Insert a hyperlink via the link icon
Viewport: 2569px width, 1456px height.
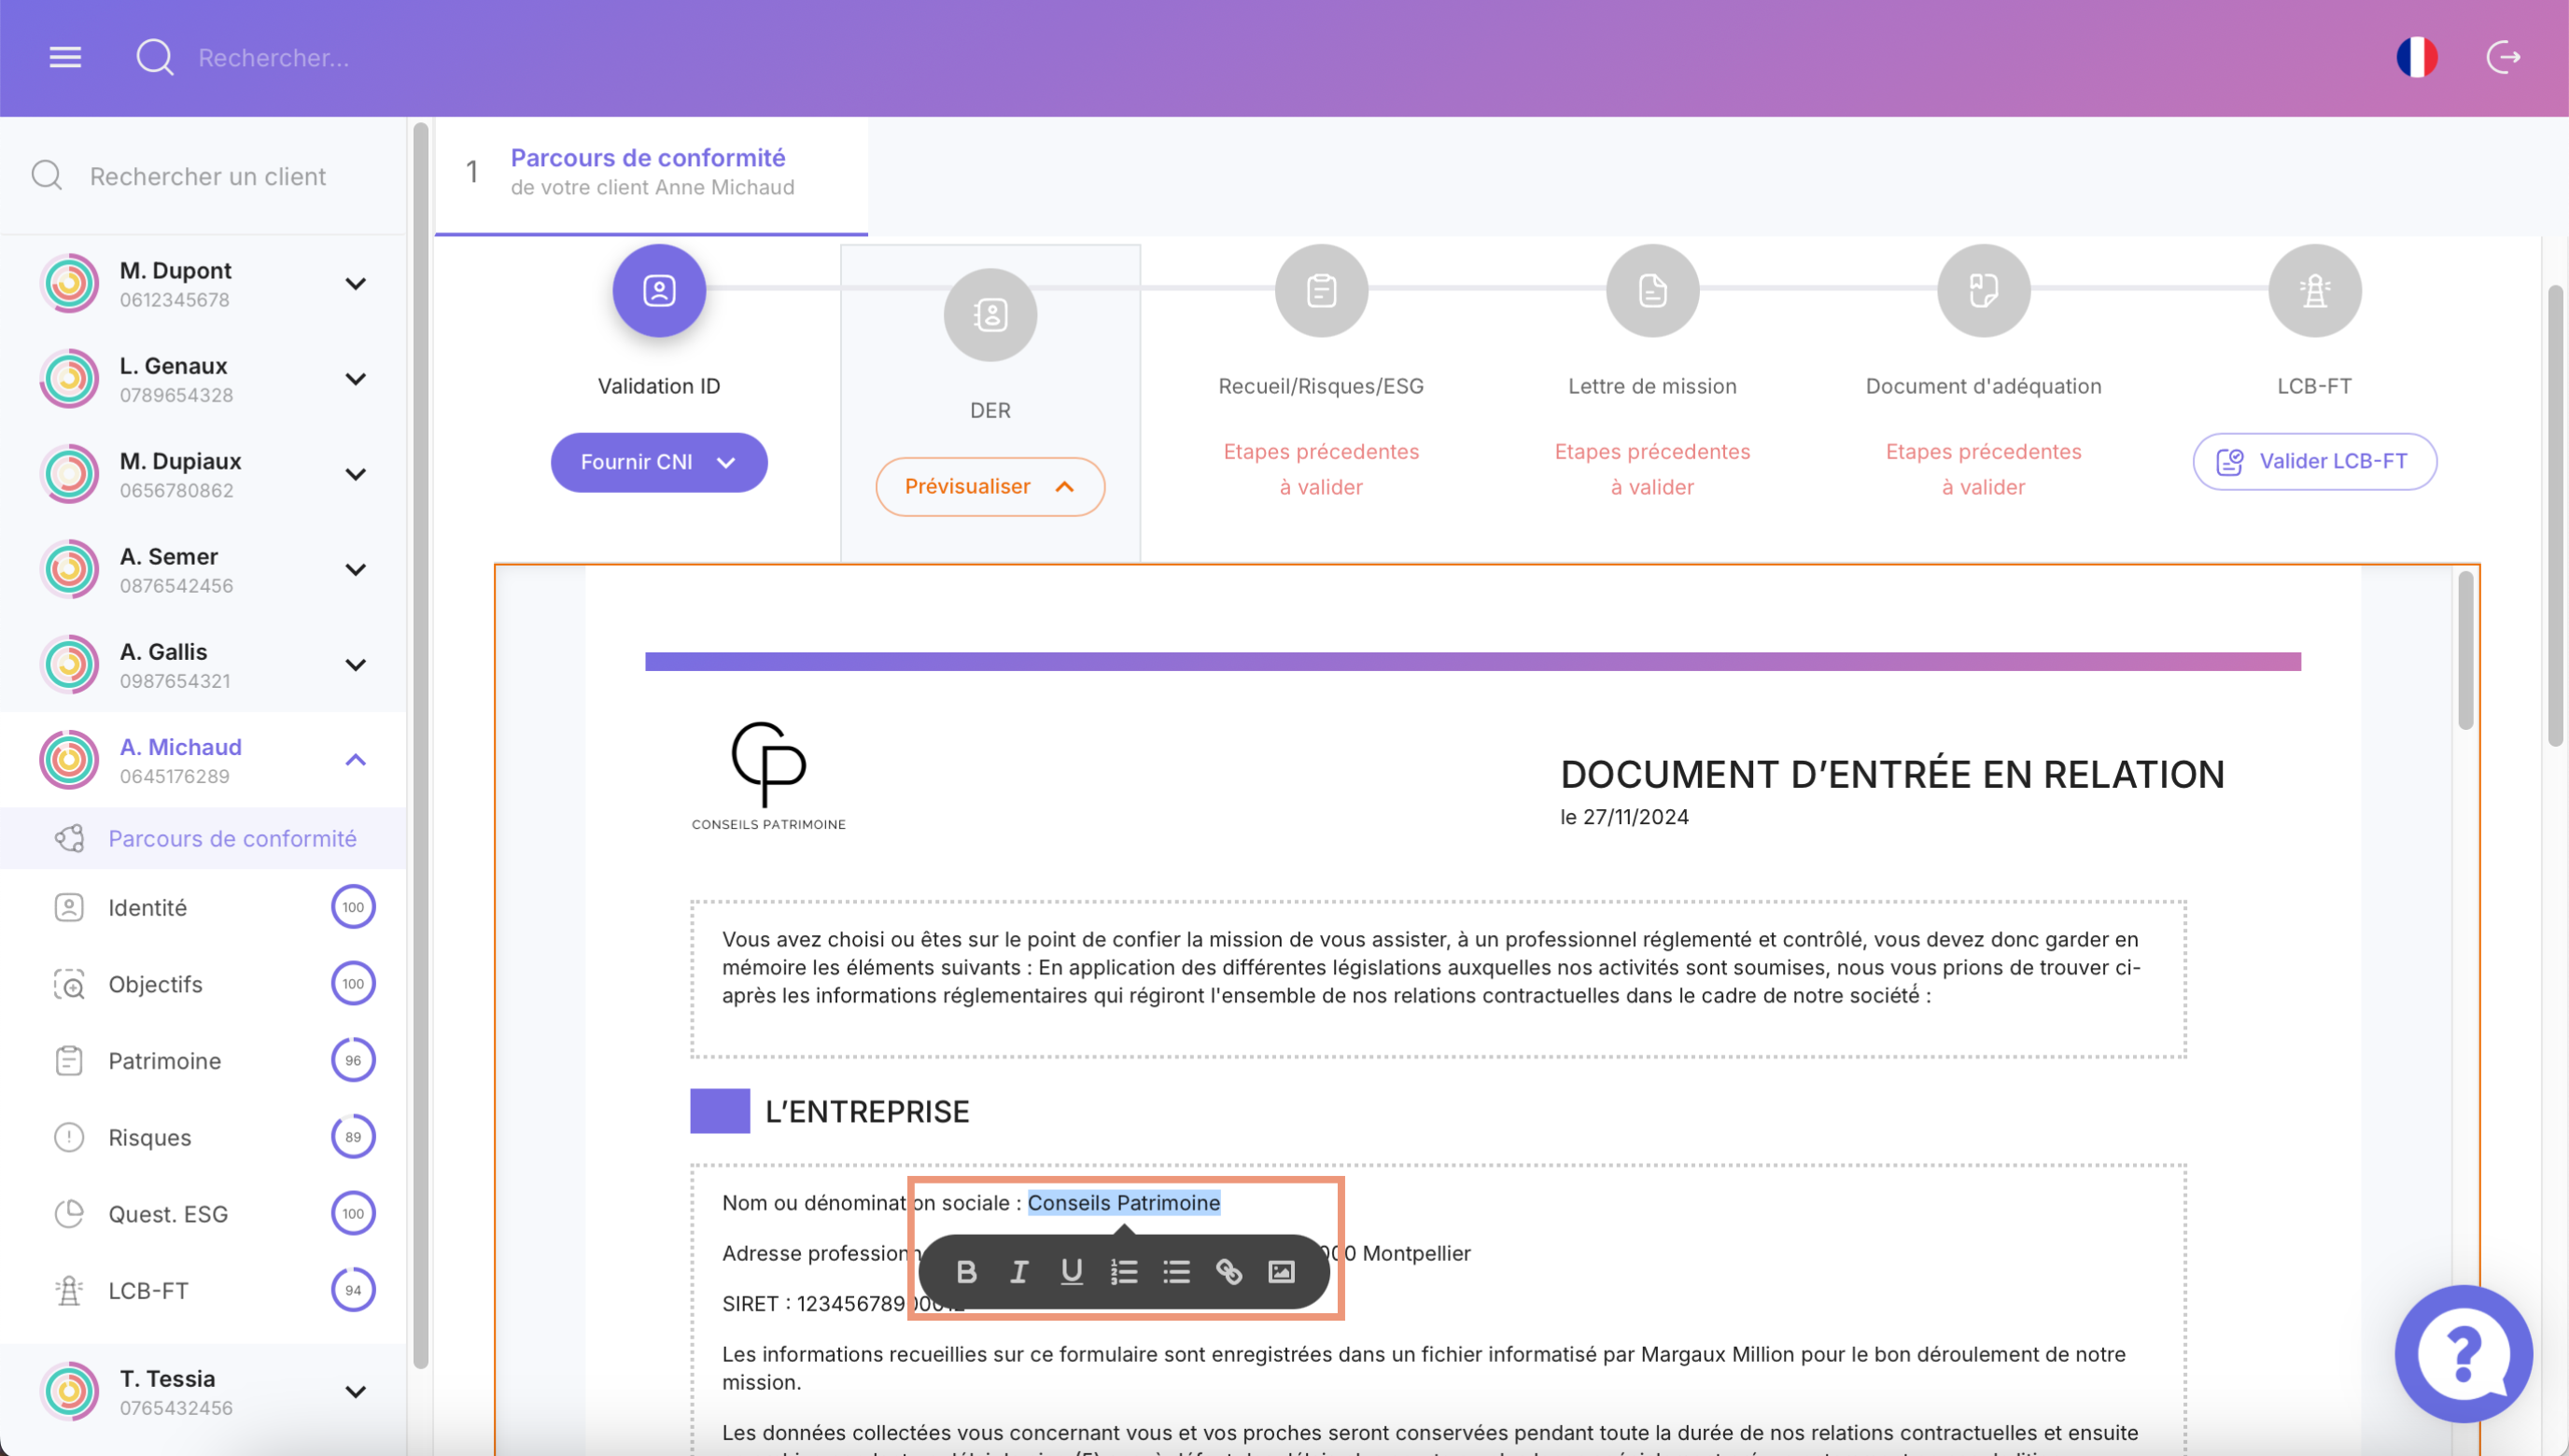point(1229,1271)
